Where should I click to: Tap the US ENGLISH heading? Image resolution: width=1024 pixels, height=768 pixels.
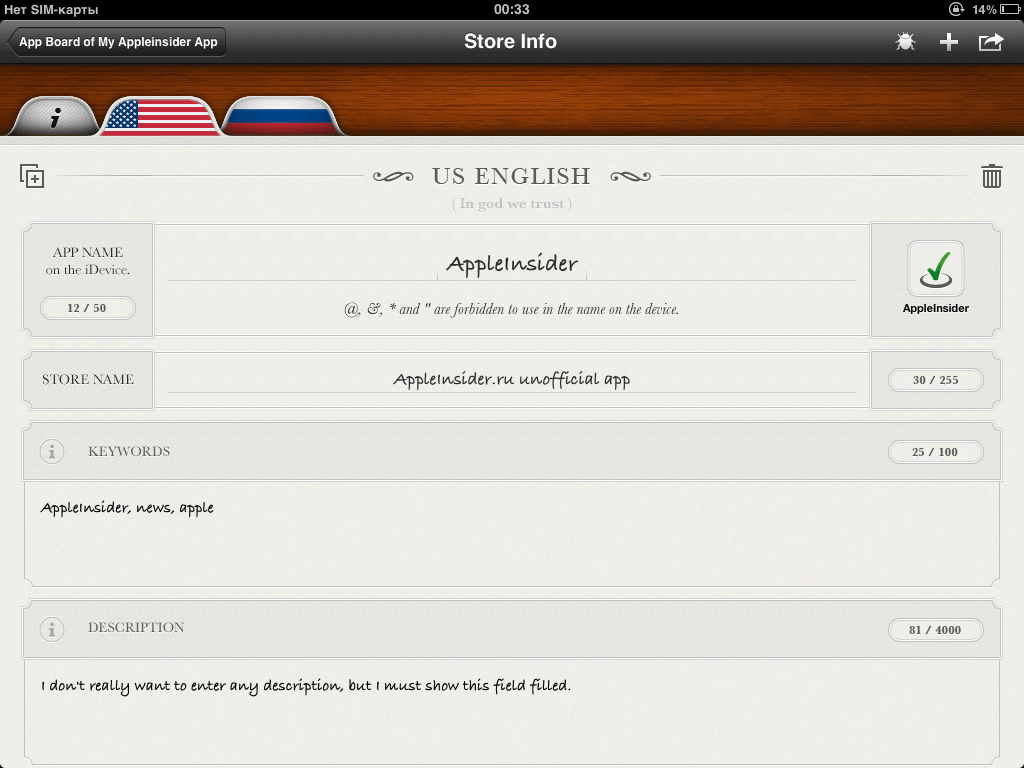(x=511, y=176)
